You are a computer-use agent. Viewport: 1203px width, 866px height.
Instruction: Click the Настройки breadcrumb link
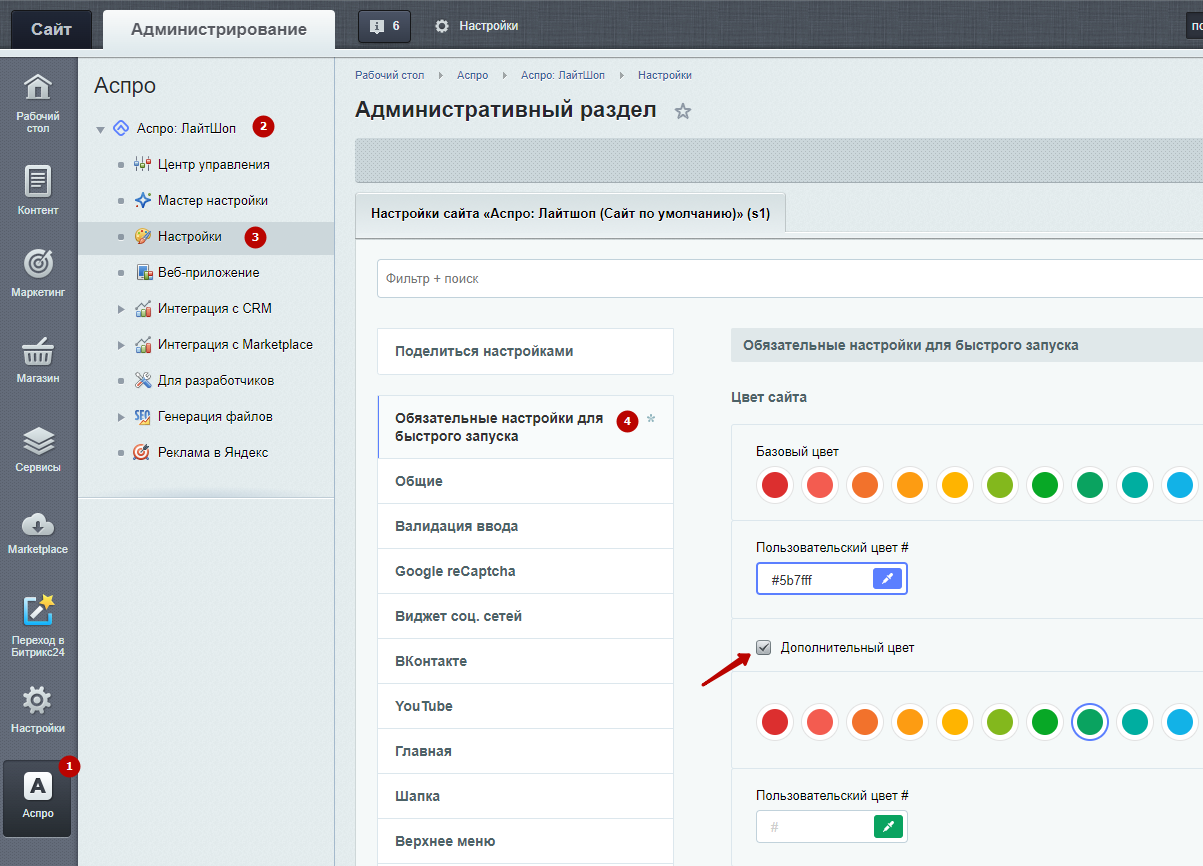pos(665,75)
